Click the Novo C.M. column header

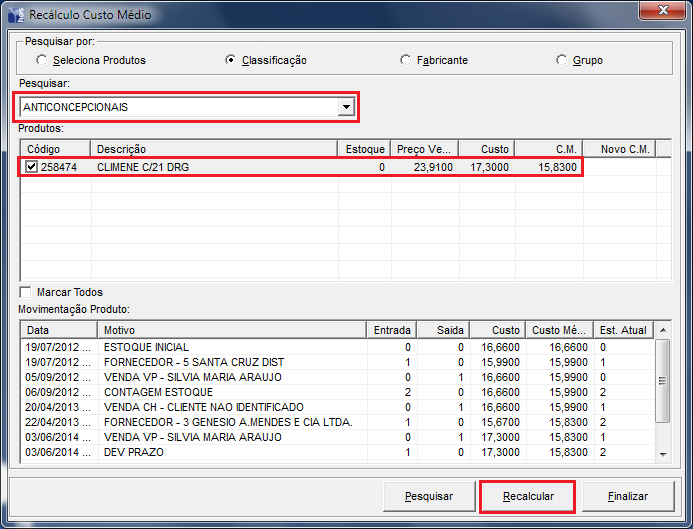[x=626, y=149]
